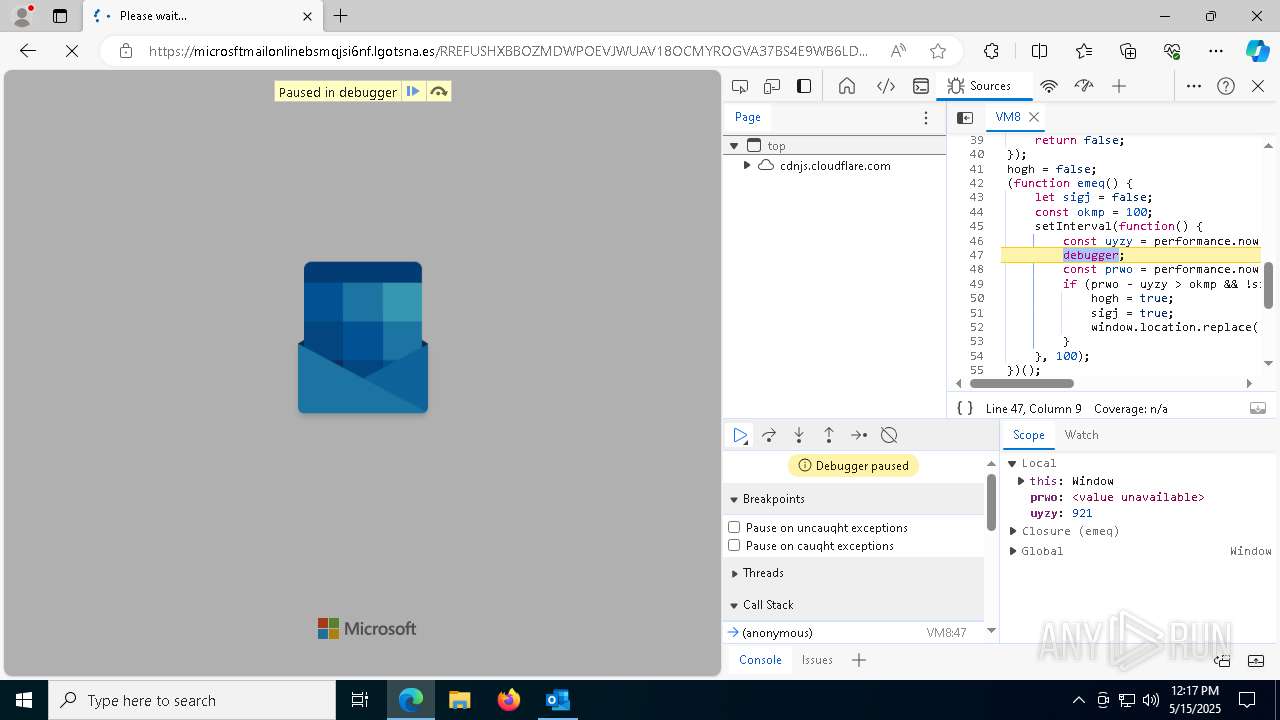
Task: Expand cdnjs.cloudflare.com tree item
Action: click(747, 166)
